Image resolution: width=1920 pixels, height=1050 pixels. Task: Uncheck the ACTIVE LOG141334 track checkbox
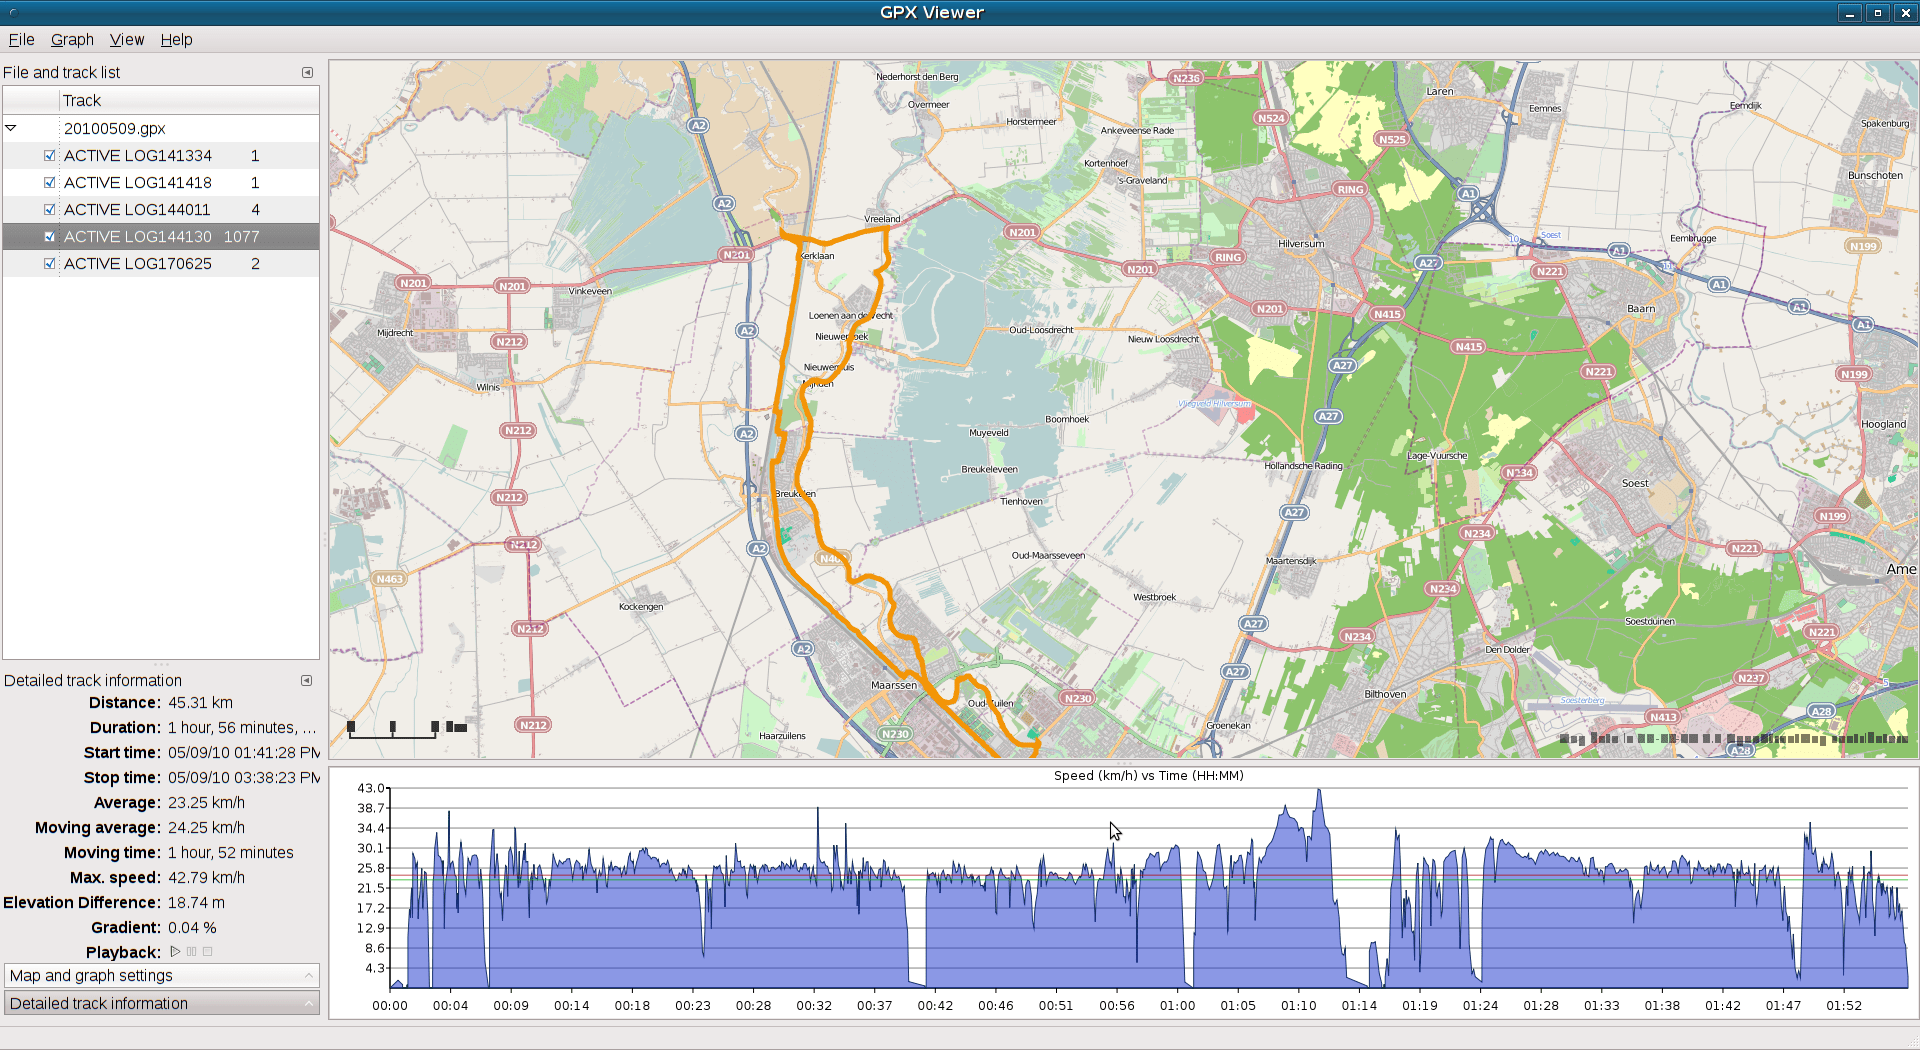point(50,156)
